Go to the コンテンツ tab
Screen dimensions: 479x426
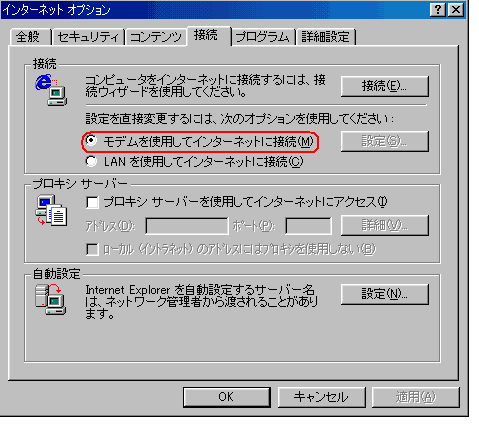[156, 37]
